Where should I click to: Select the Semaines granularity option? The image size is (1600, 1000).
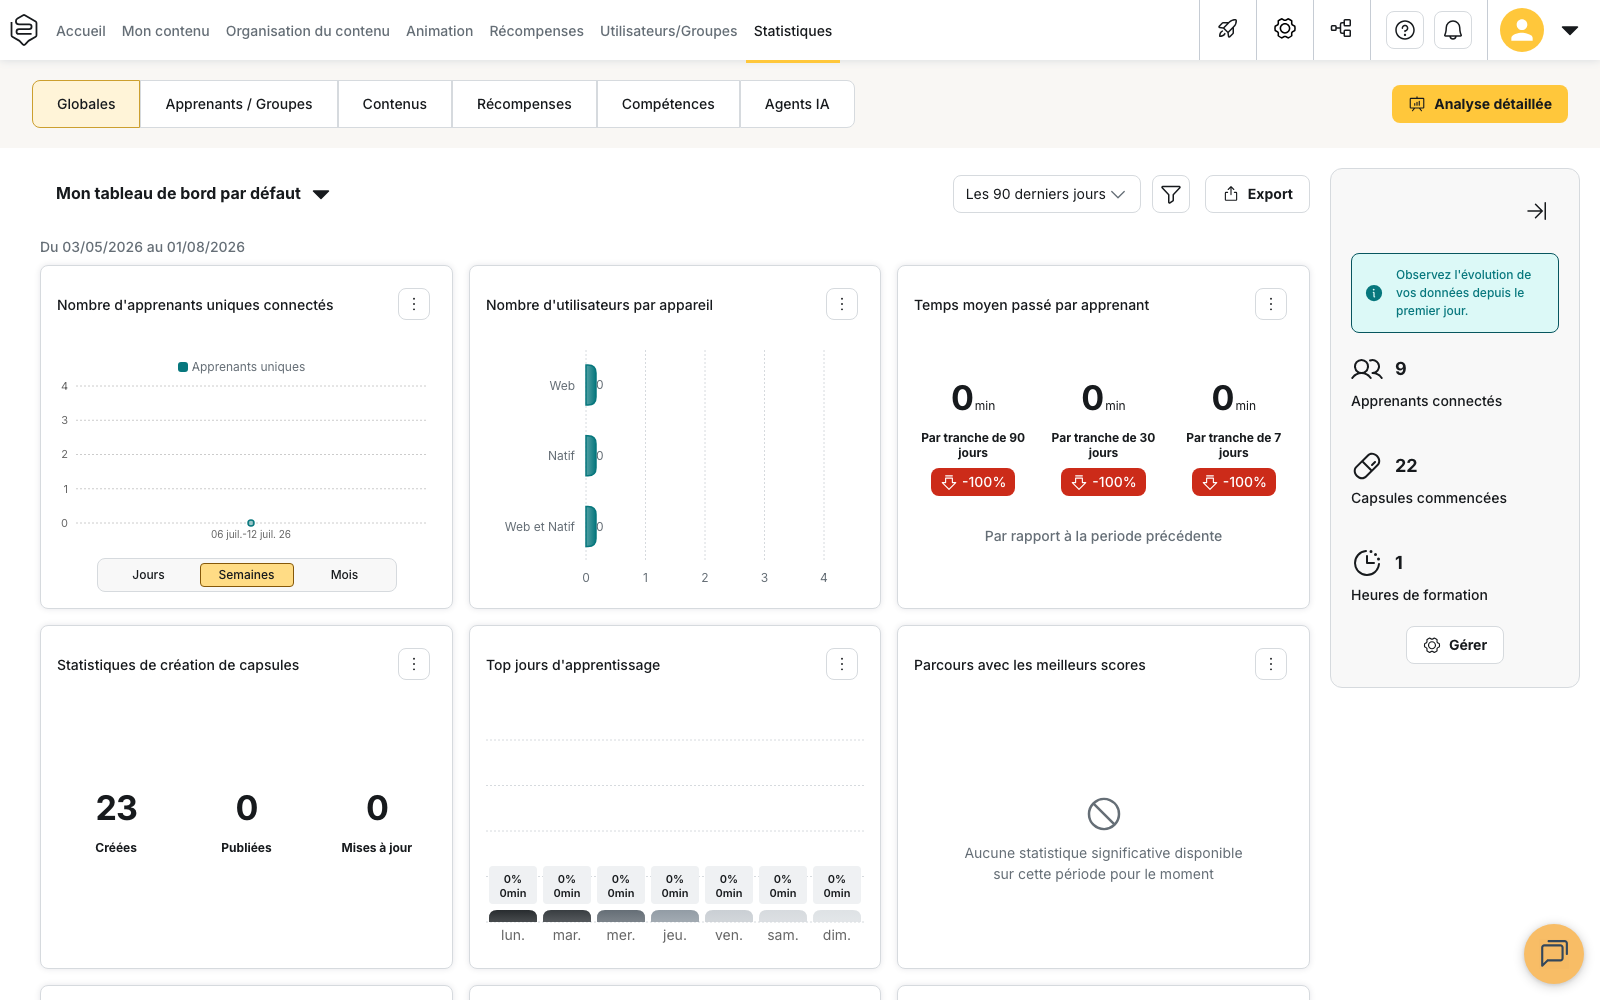(247, 575)
